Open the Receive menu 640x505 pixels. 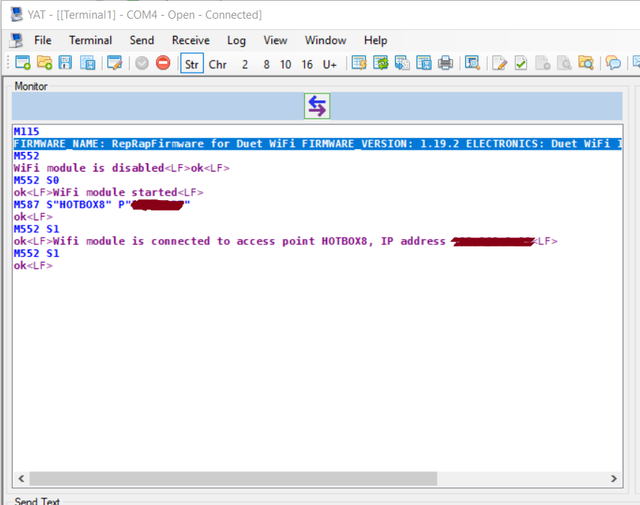click(x=191, y=40)
